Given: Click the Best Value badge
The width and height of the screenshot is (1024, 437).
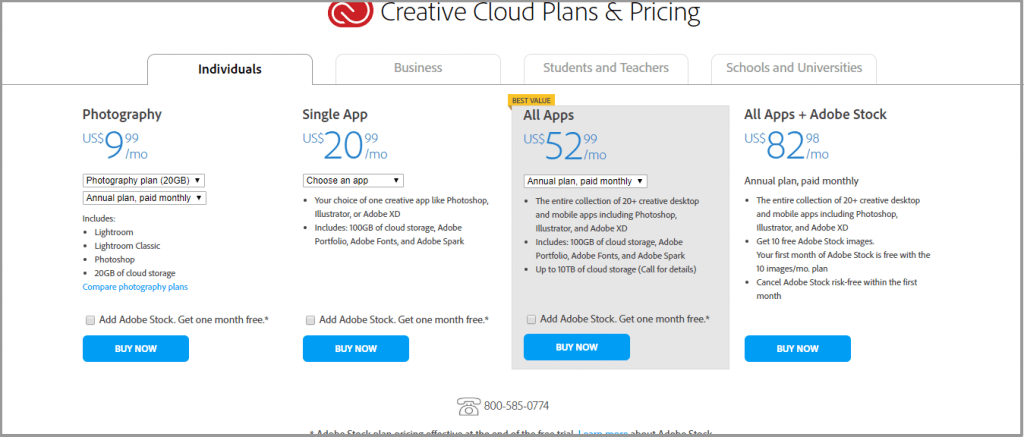Looking at the screenshot, I should [533, 100].
